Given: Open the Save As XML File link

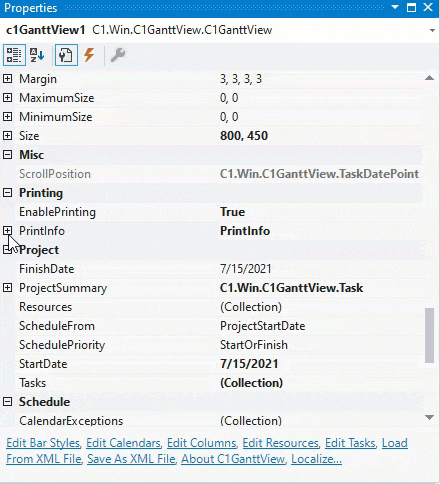Looking at the screenshot, I should click(131, 459).
